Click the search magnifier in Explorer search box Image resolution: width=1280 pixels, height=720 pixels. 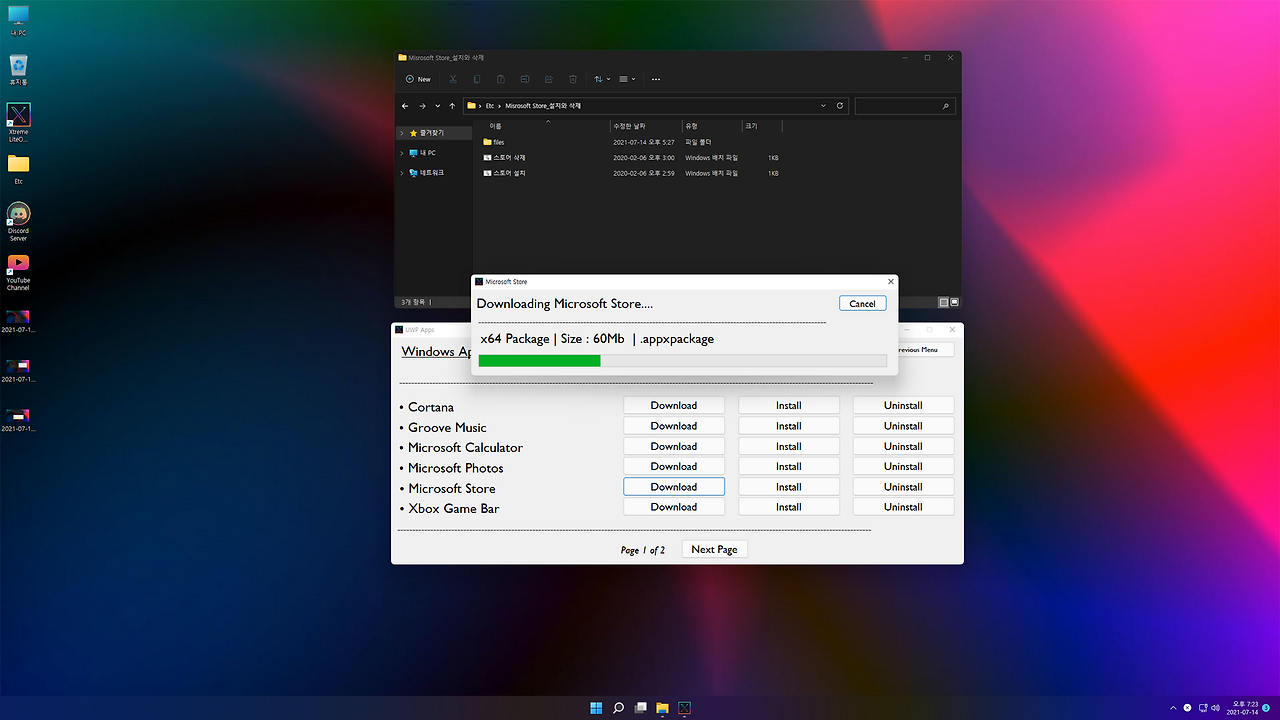(x=946, y=105)
